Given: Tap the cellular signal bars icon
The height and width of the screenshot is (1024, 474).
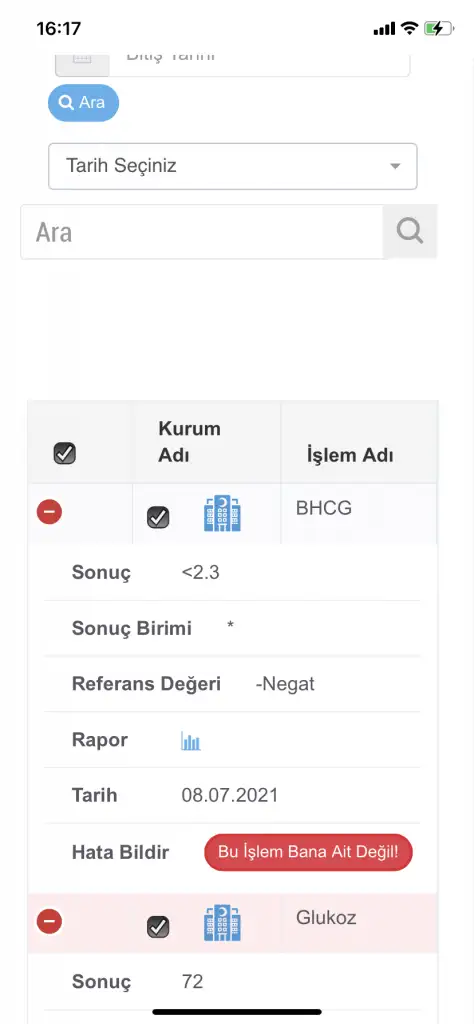Looking at the screenshot, I should click(384, 29).
